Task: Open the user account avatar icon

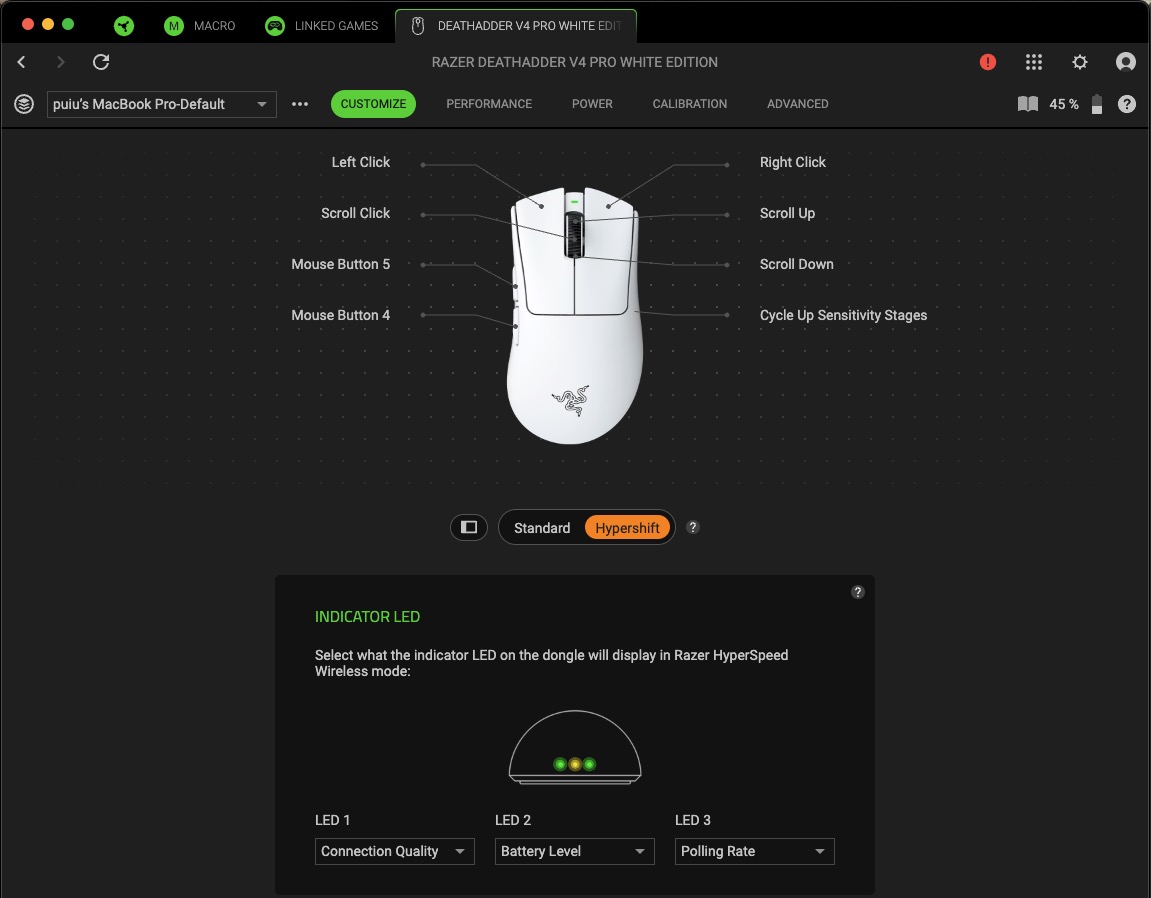Action: coord(1126,62)
